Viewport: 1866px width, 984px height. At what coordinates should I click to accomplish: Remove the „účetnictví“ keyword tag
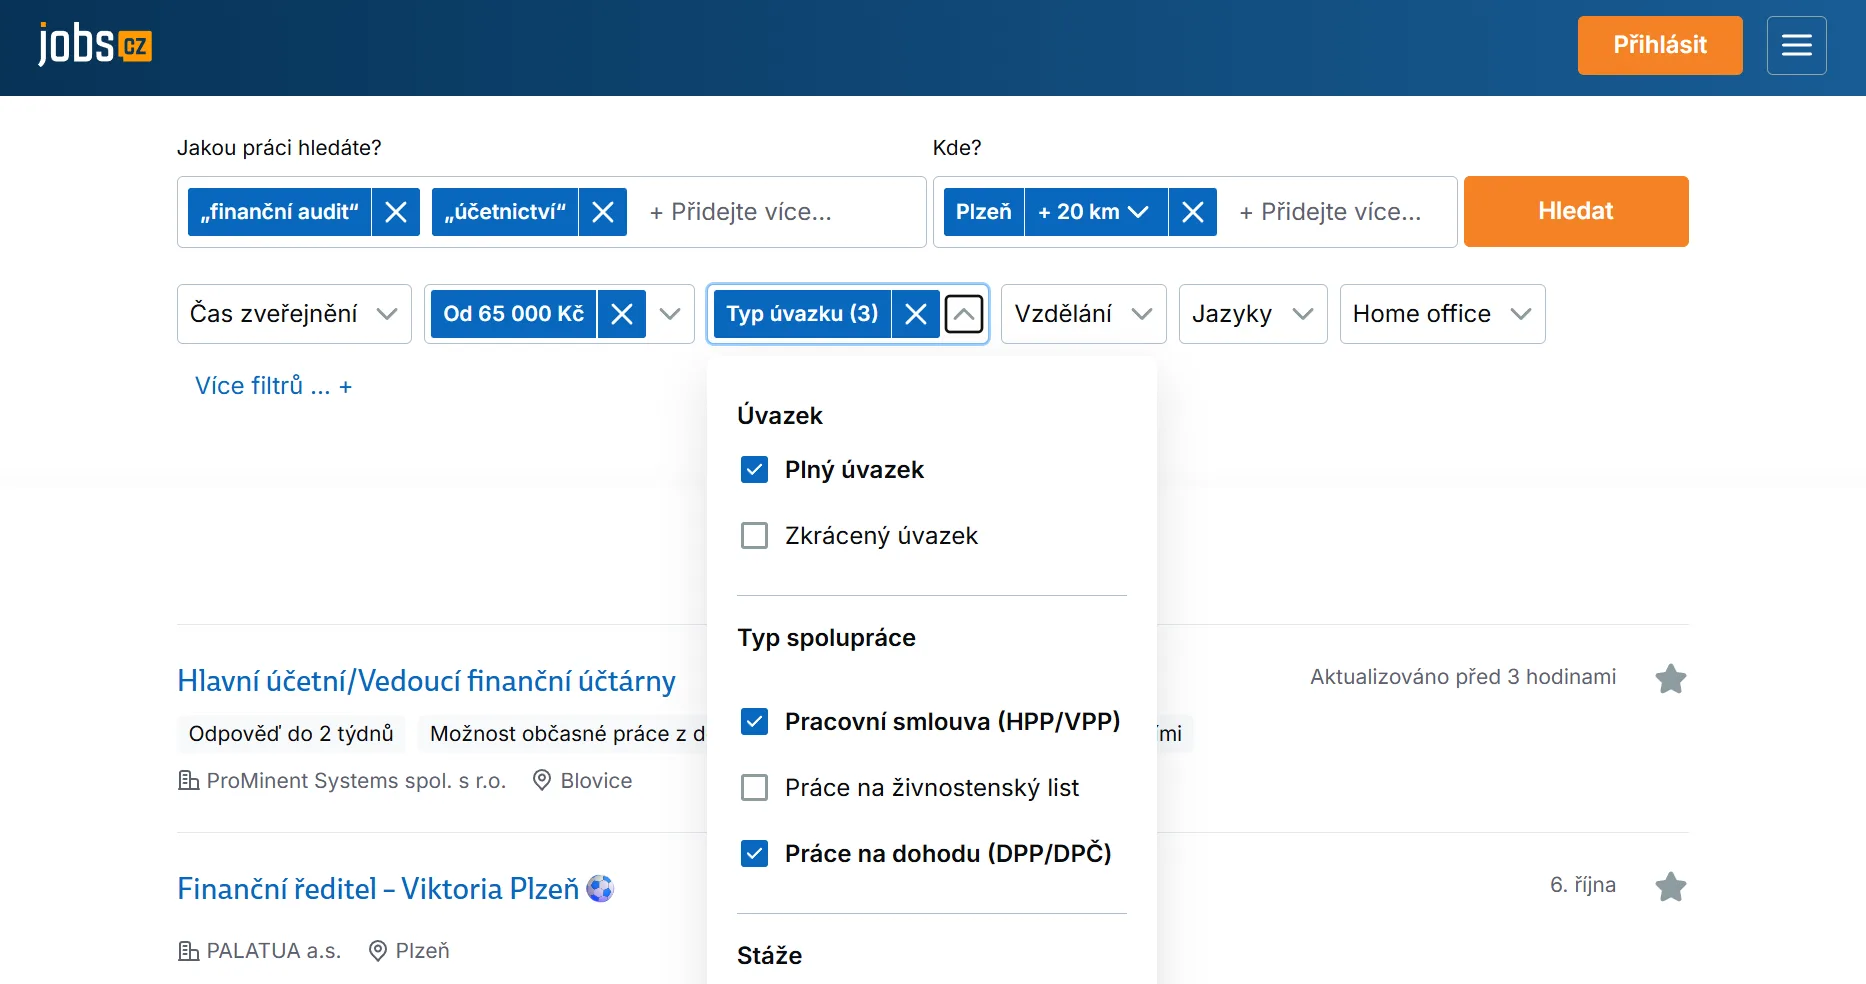click(603, 212)
